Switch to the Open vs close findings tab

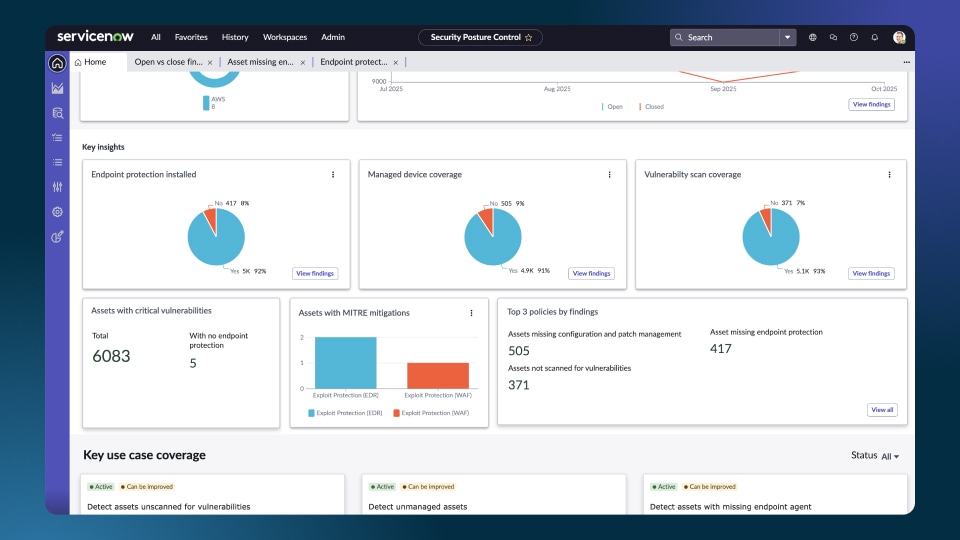168,62
